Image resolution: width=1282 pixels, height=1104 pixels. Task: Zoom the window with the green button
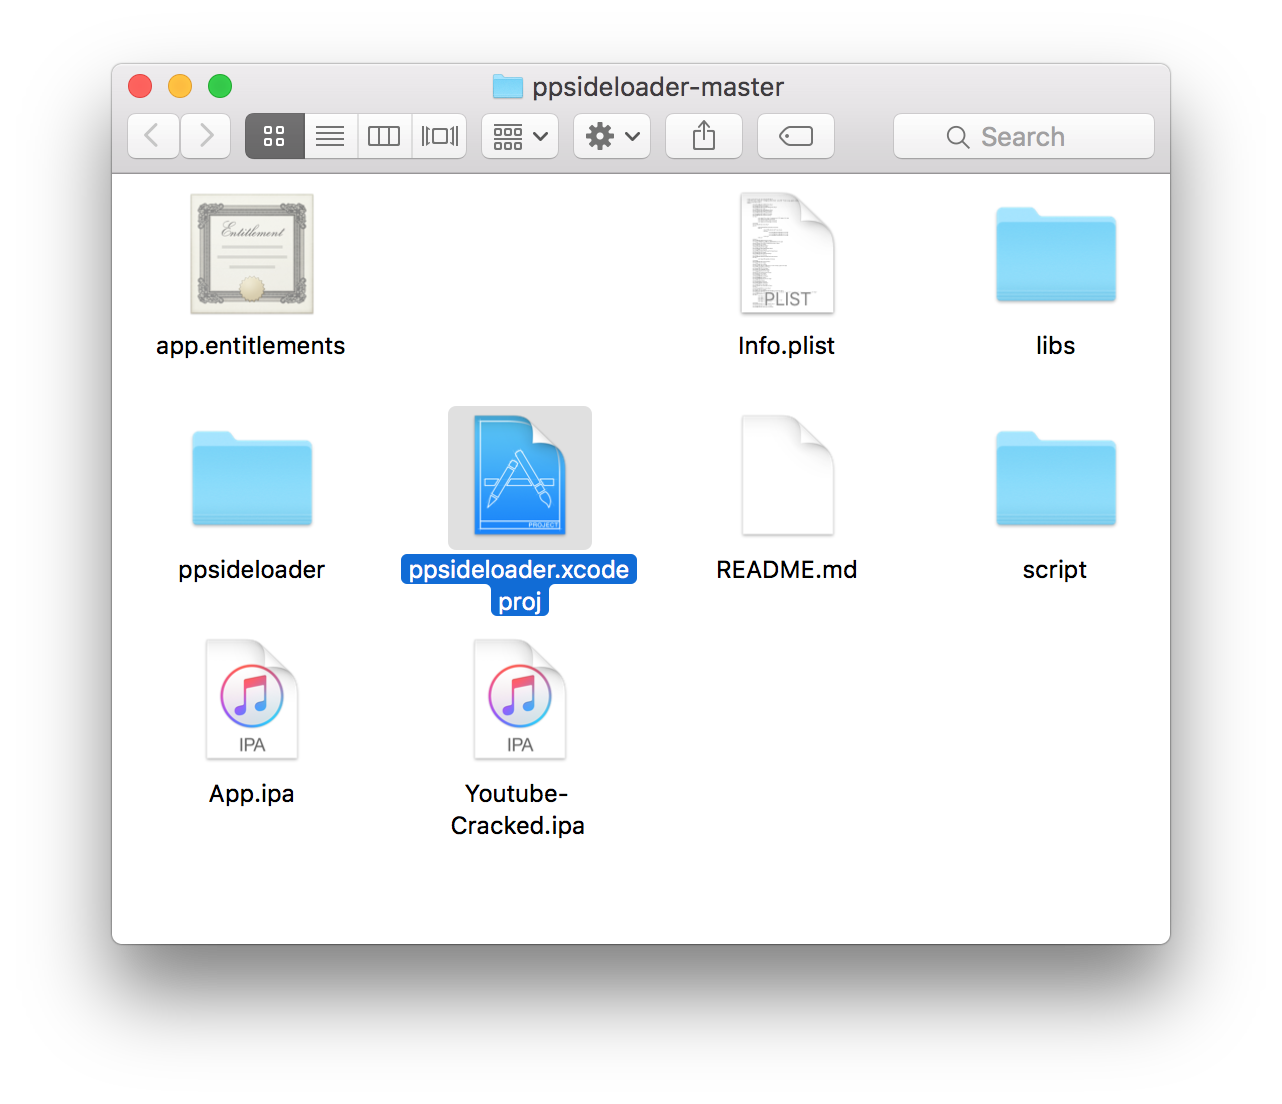coord(220,86)
